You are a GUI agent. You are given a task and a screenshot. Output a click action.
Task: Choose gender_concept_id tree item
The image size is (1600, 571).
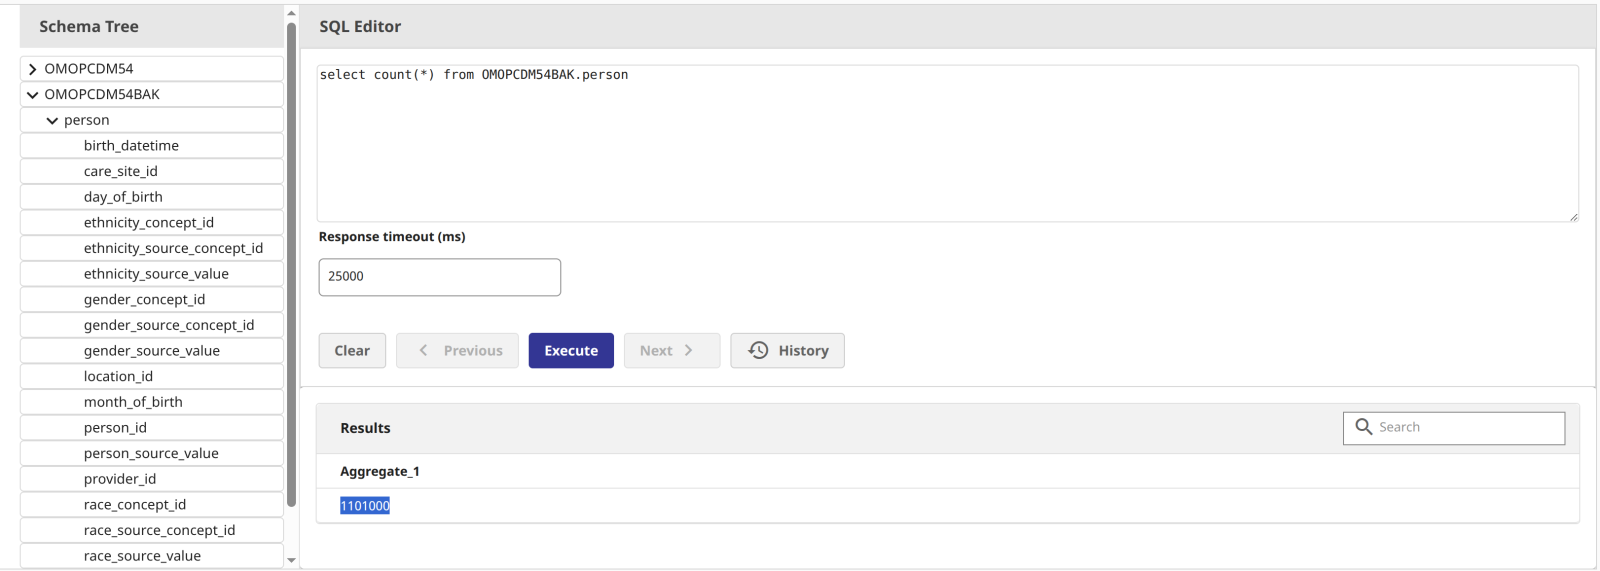144,300
